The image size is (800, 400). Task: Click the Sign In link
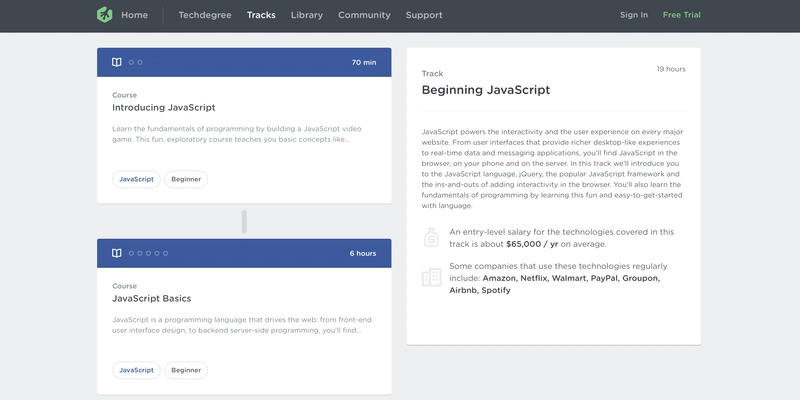tap(634, 15)
